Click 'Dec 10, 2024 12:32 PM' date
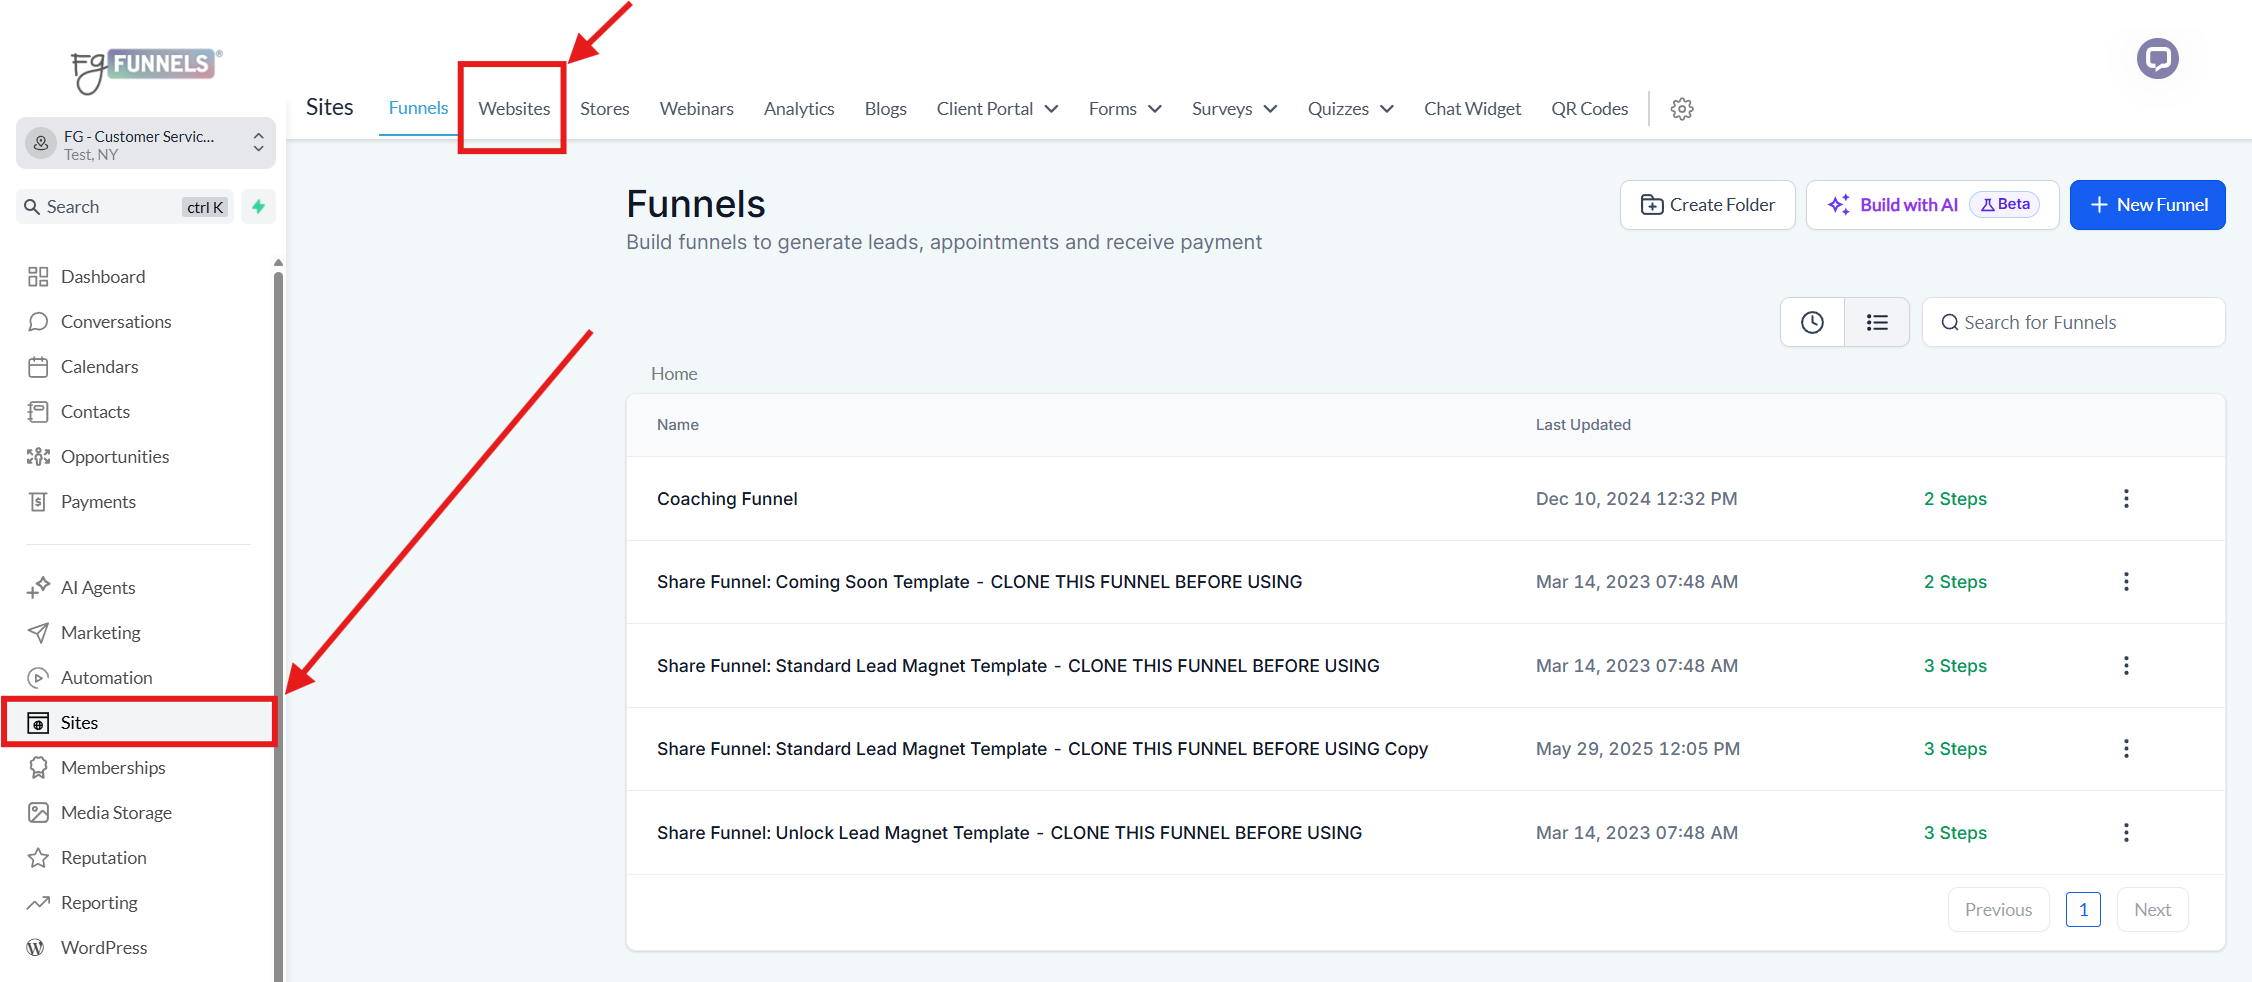The height and width of the screenshot is (982, 2252). tap(1636, 499)
